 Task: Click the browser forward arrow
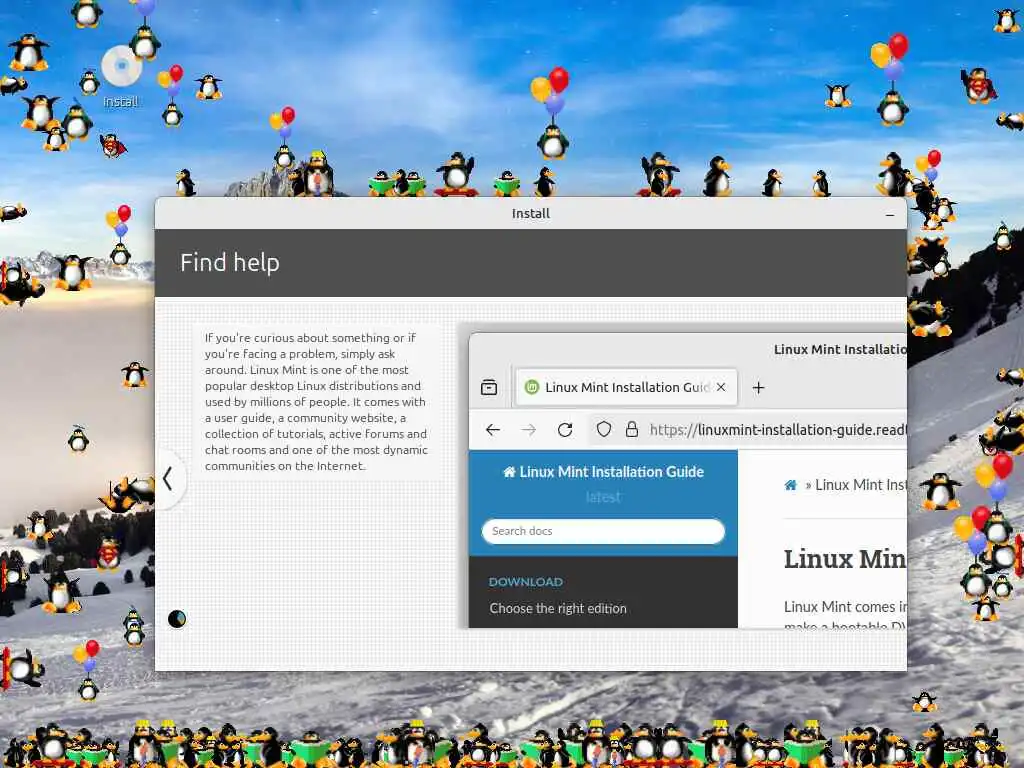(x=529, y=430)
